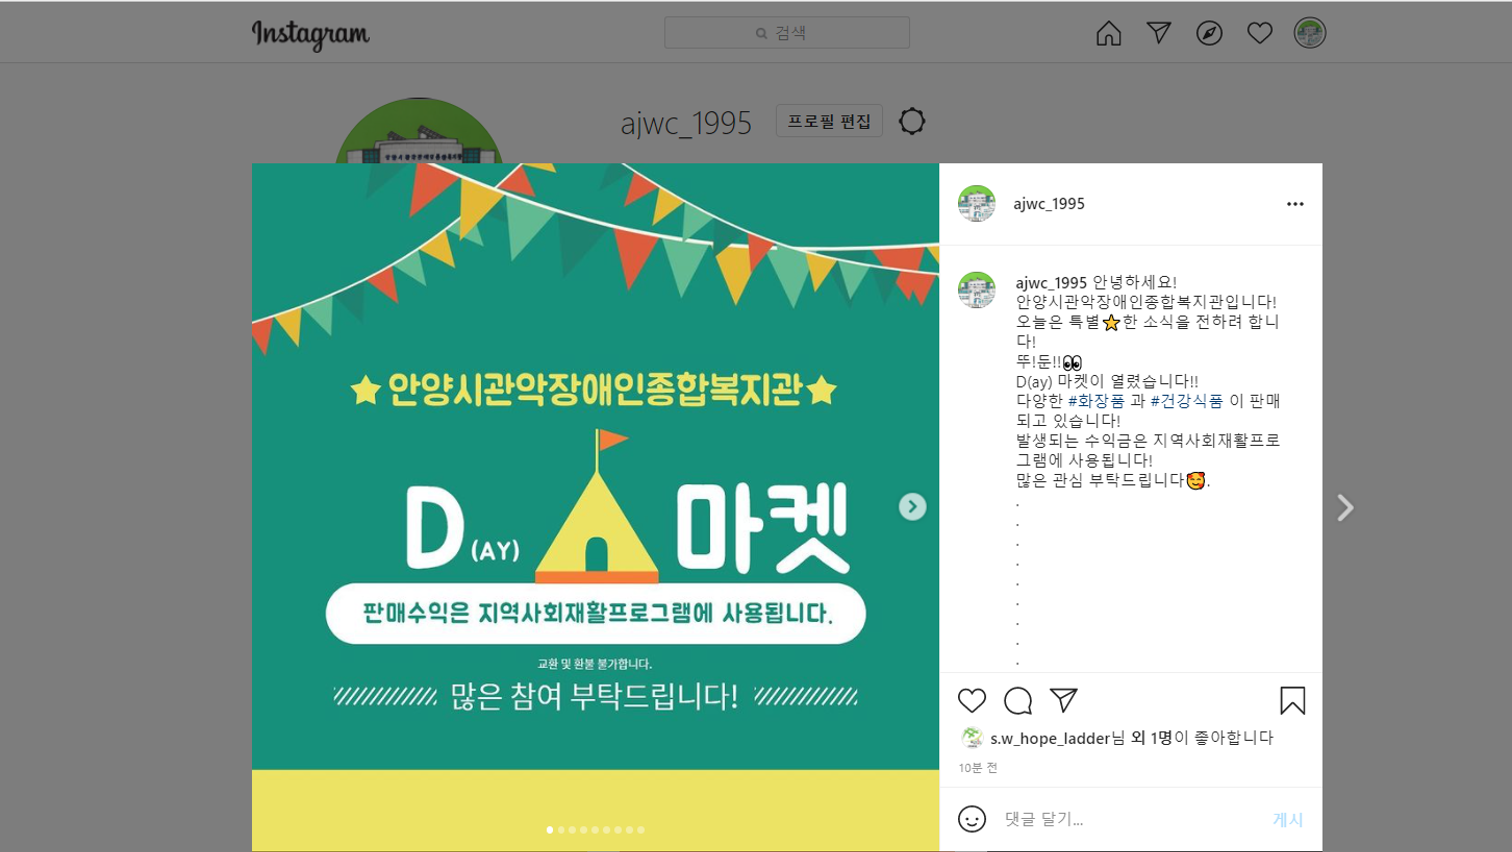Click the 게시 post comment button
1512x852 pixels.
(1287, 820)
